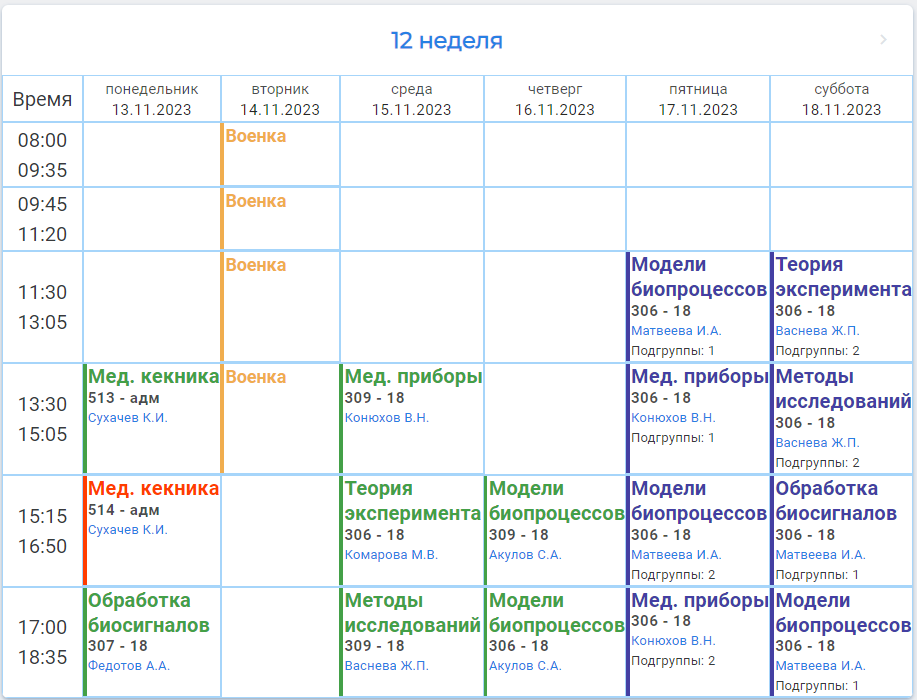This screenshot has height=700, width=917.
Task: Click Конюхов В.Н. in Friday's 17:00 class
Action: (x=673, y=641)
